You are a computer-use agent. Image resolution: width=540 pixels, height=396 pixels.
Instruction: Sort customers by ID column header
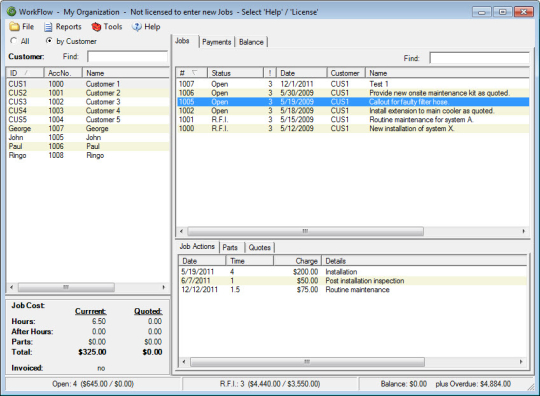(x=25, y=73)
